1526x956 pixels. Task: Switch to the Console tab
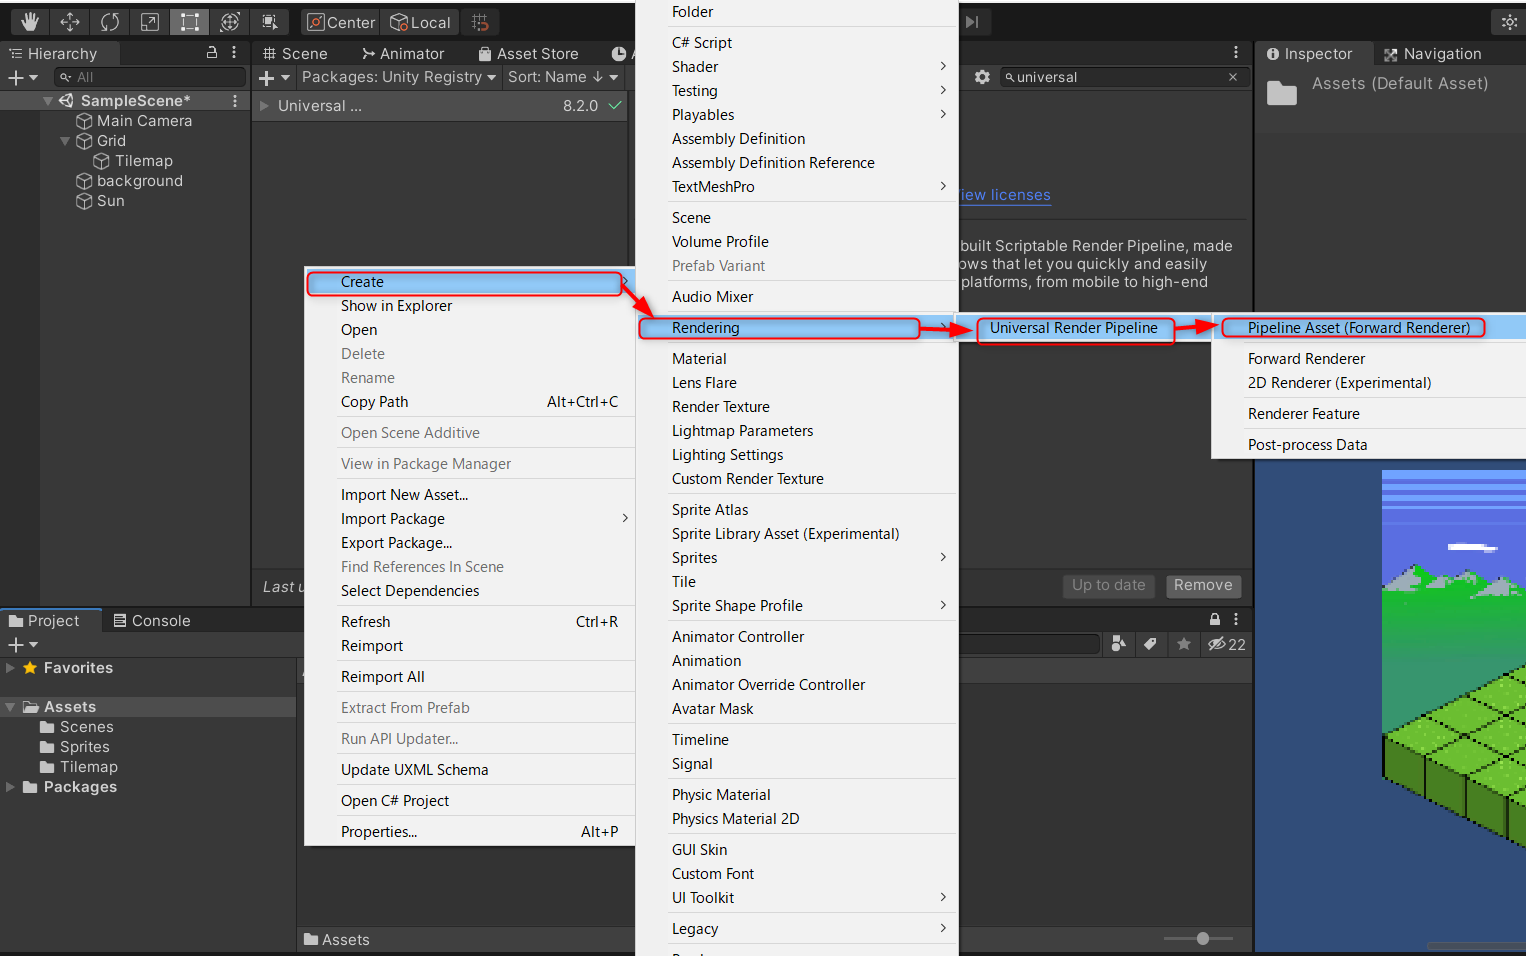coord(152,621)
